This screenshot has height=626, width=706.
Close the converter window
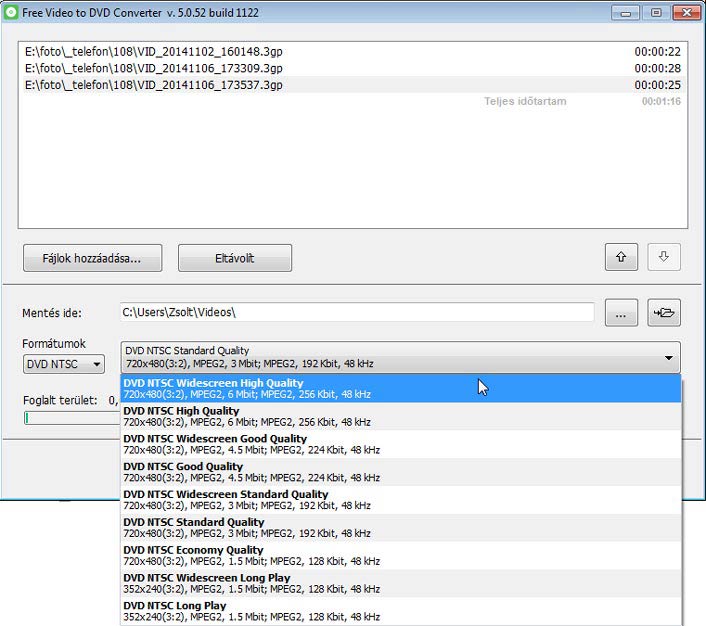[x=687, y=13]
